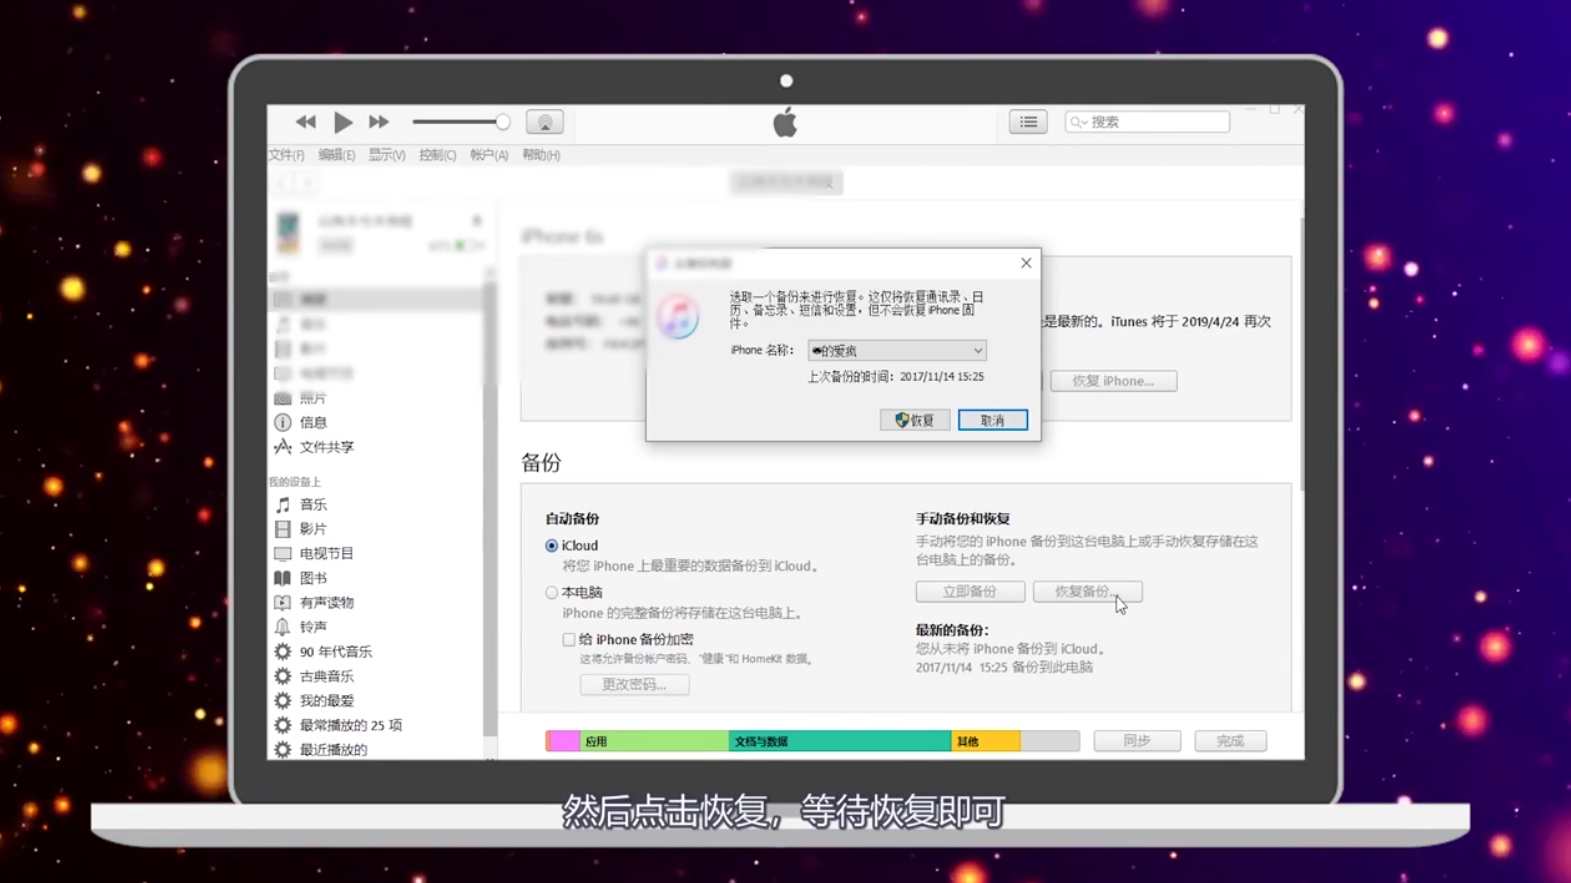The height and width of the screenshot is (883, 1571).
Task: Open 最近播放的 playlist gear icon
Action: 283,749
